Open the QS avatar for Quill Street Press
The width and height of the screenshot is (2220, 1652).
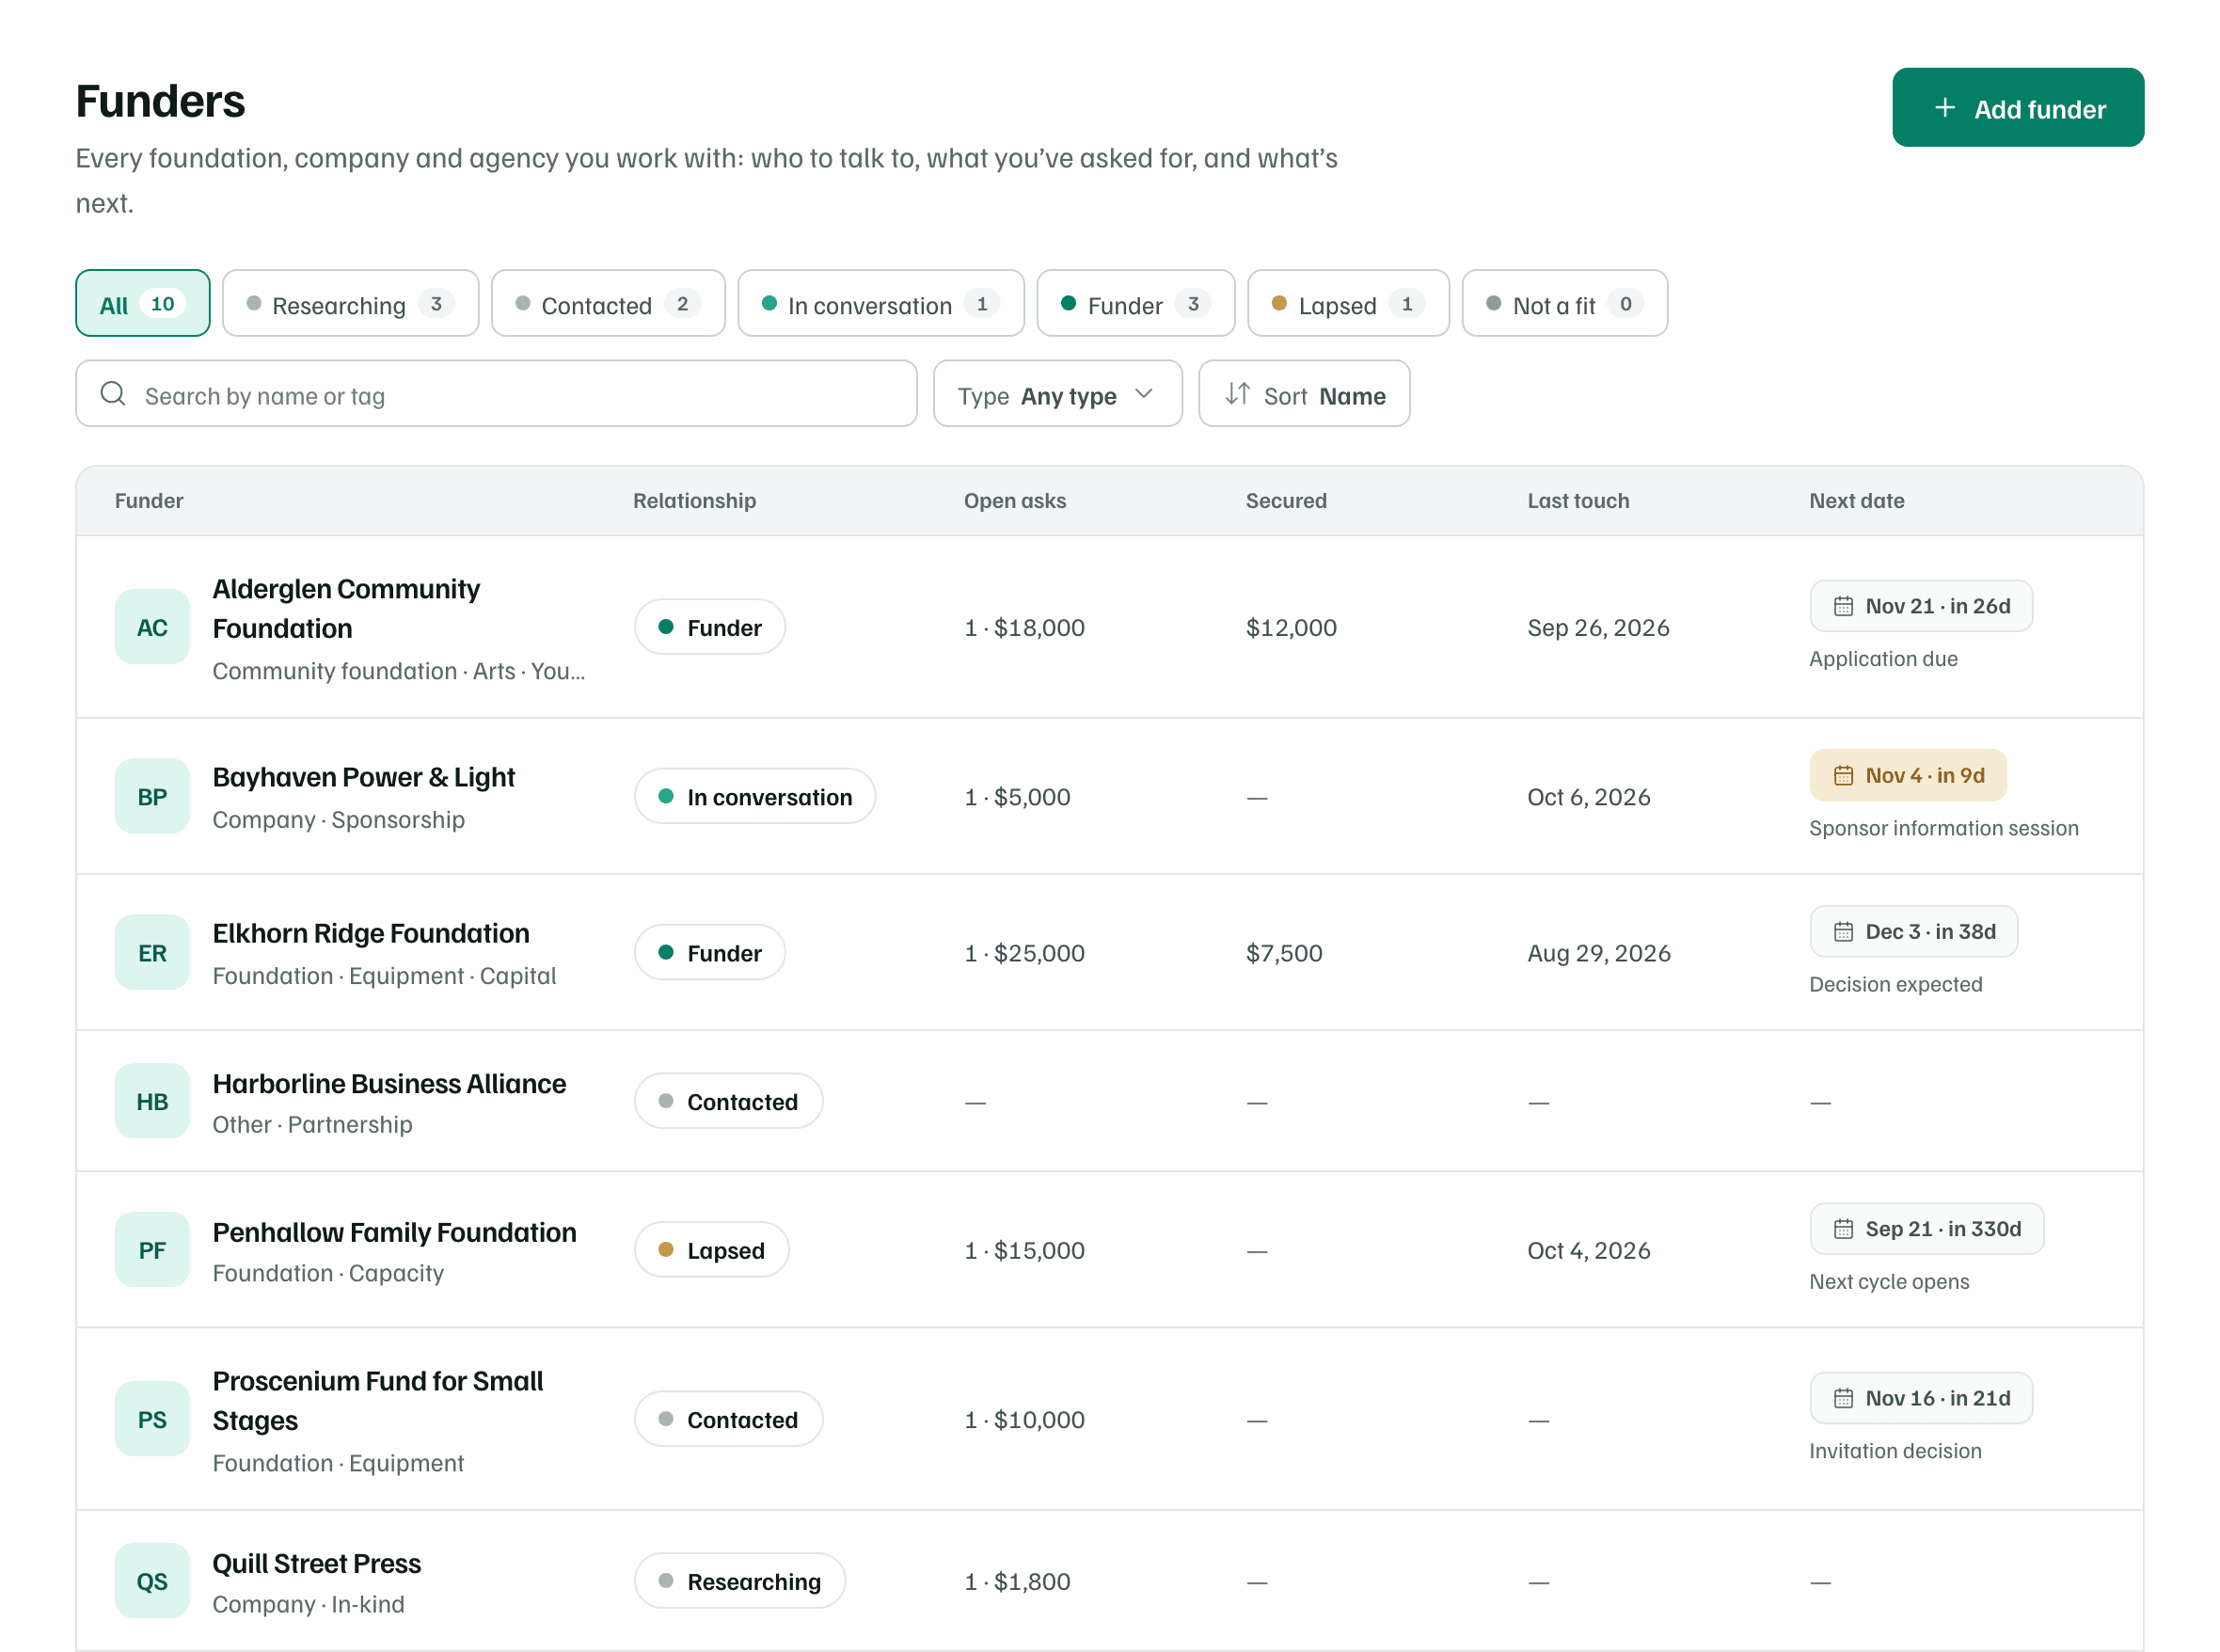[x=152, y=1580]
